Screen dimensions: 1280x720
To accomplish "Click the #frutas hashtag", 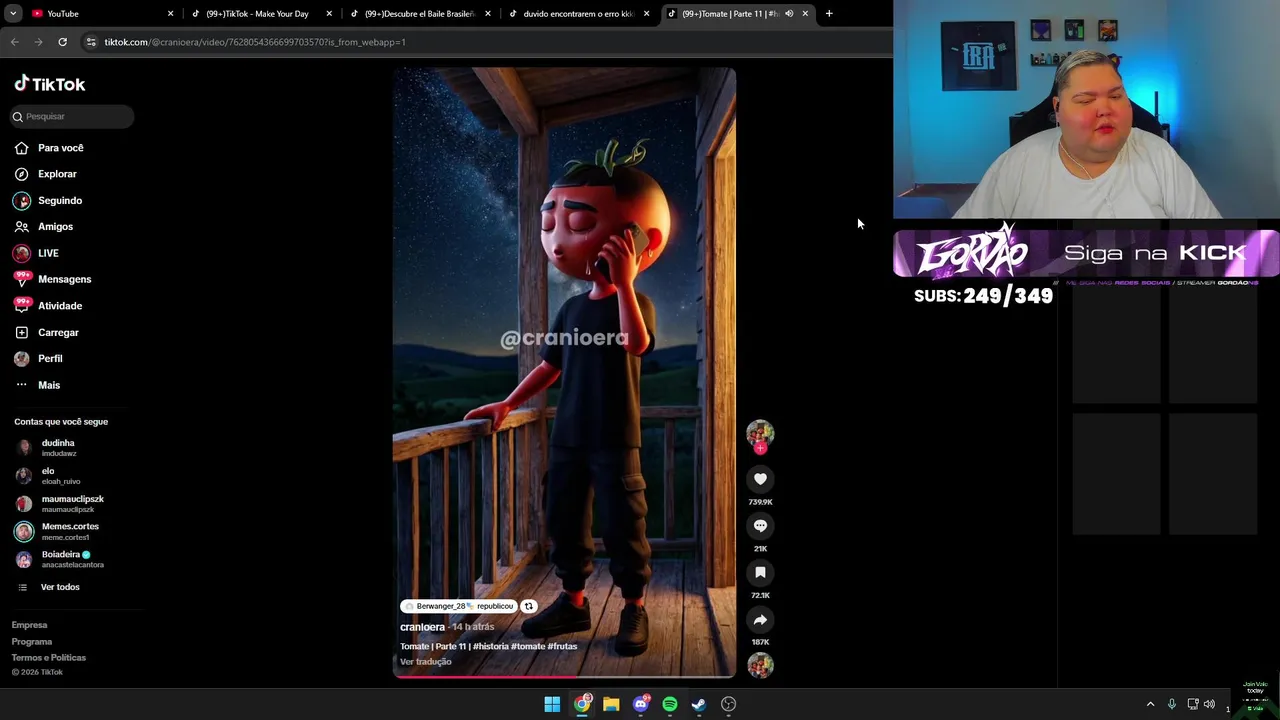I will pyautogui.click(x=562, y=646).
